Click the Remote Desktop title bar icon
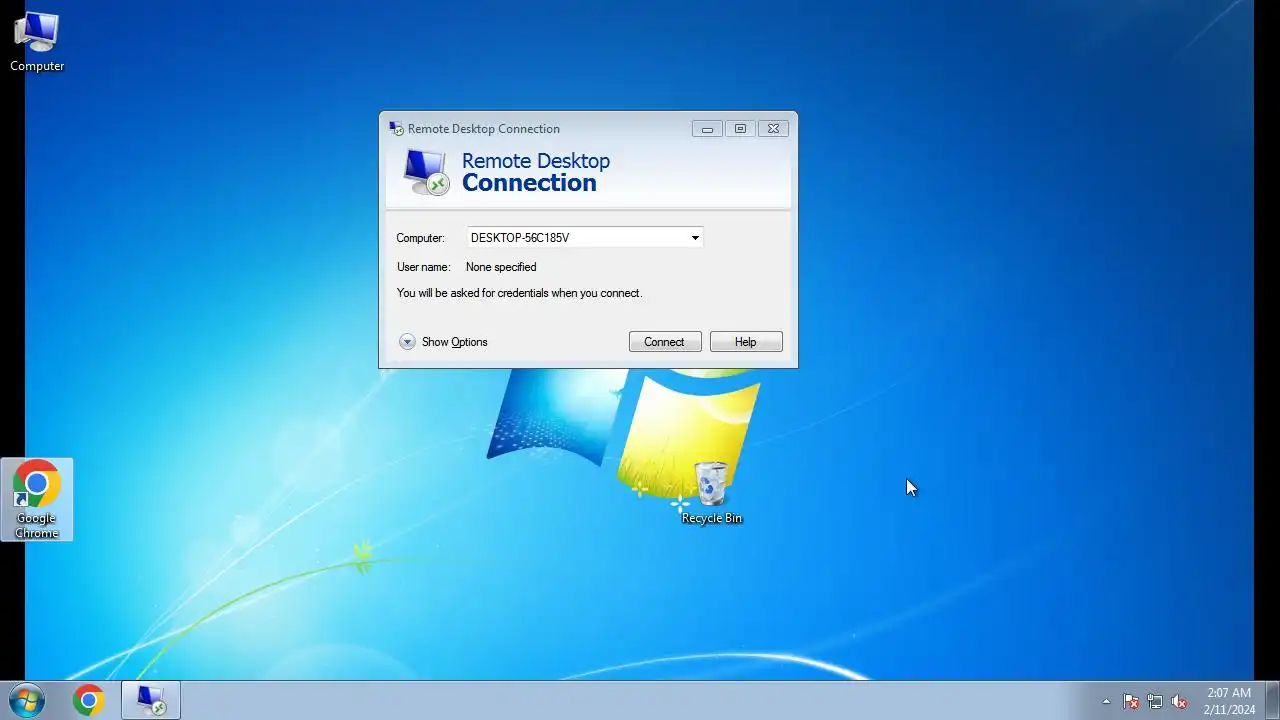 397,128
